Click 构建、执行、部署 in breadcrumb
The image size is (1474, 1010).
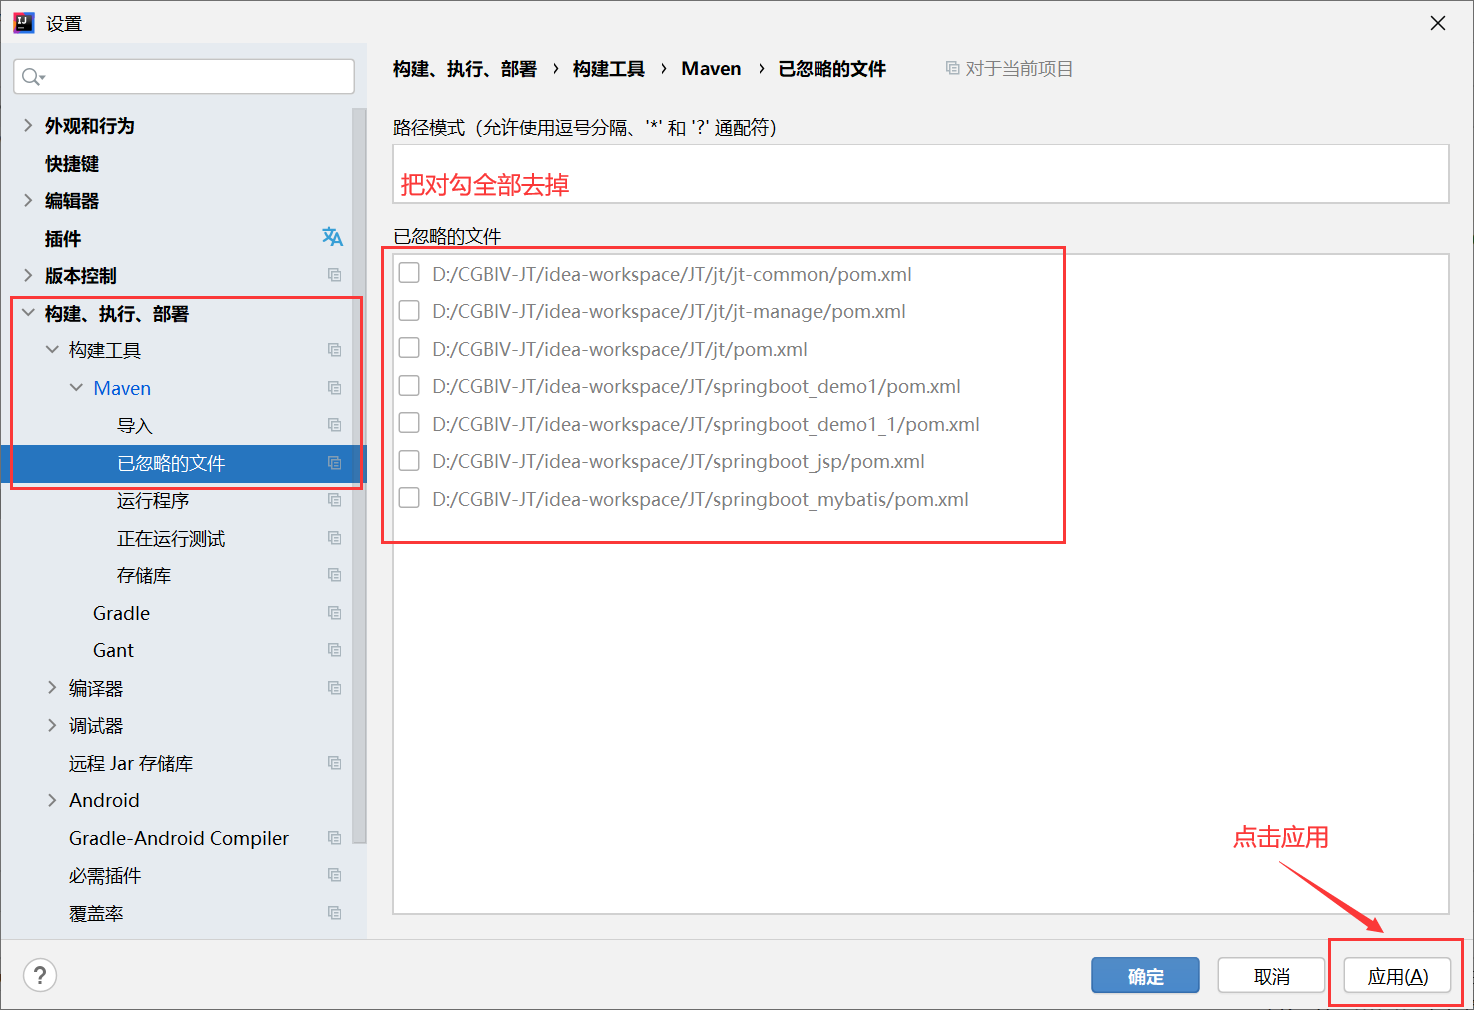click(x=464, y=68)
